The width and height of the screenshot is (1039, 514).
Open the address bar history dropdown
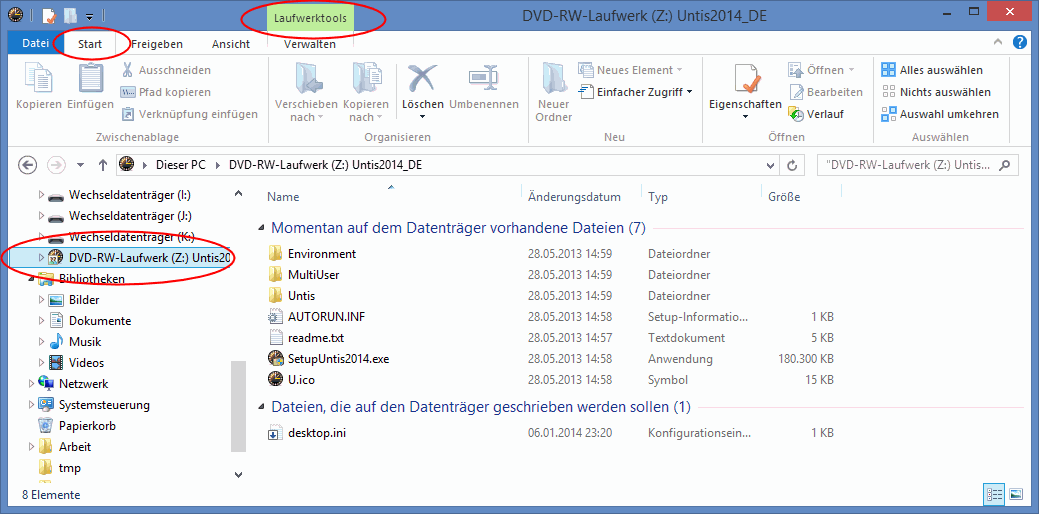(769, 165)
